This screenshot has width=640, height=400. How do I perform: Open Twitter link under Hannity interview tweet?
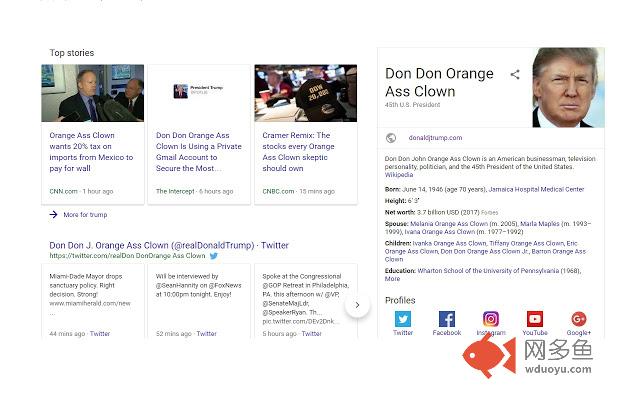[207, 333]
